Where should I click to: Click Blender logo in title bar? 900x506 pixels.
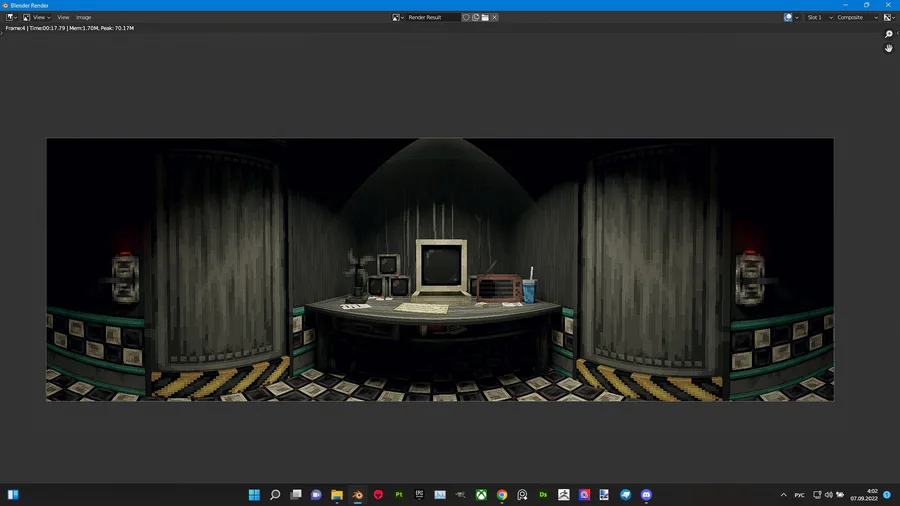point(5,5)
